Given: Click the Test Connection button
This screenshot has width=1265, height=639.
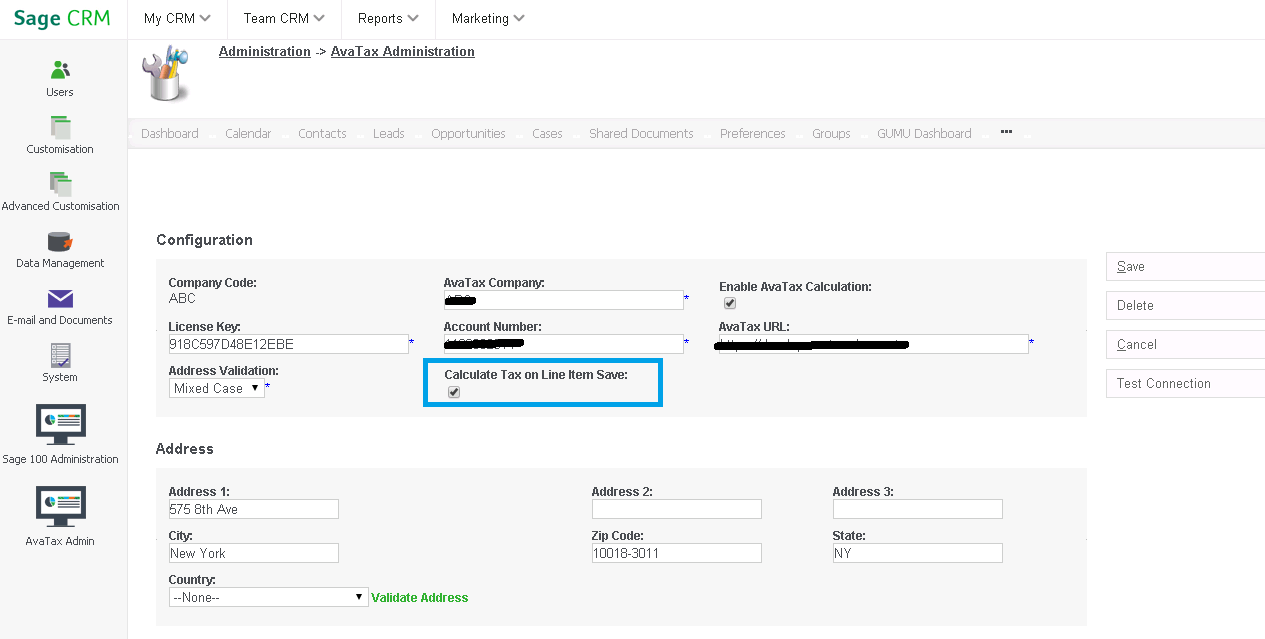Looking at the screenshot, I should pos(1185,384).
